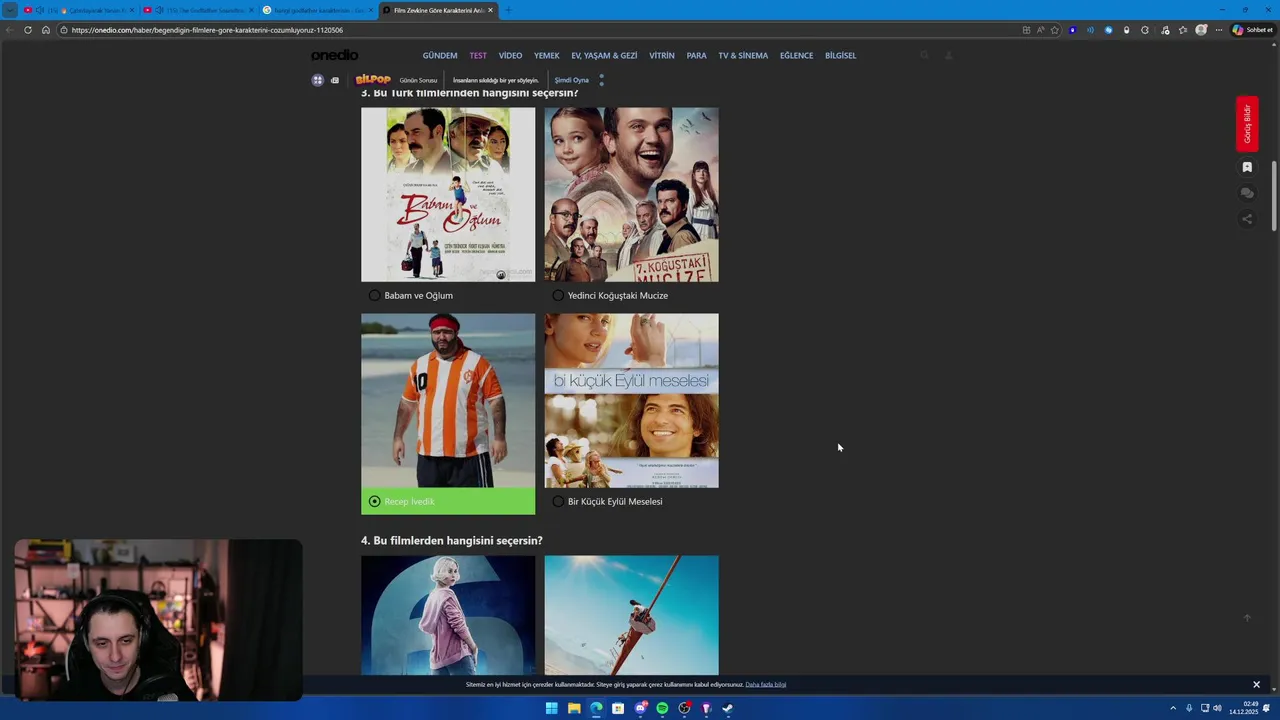This screenshot has width=1280, height=720.
Task: Open the browser settings three-dot menu
Action: click(1218, 30)
